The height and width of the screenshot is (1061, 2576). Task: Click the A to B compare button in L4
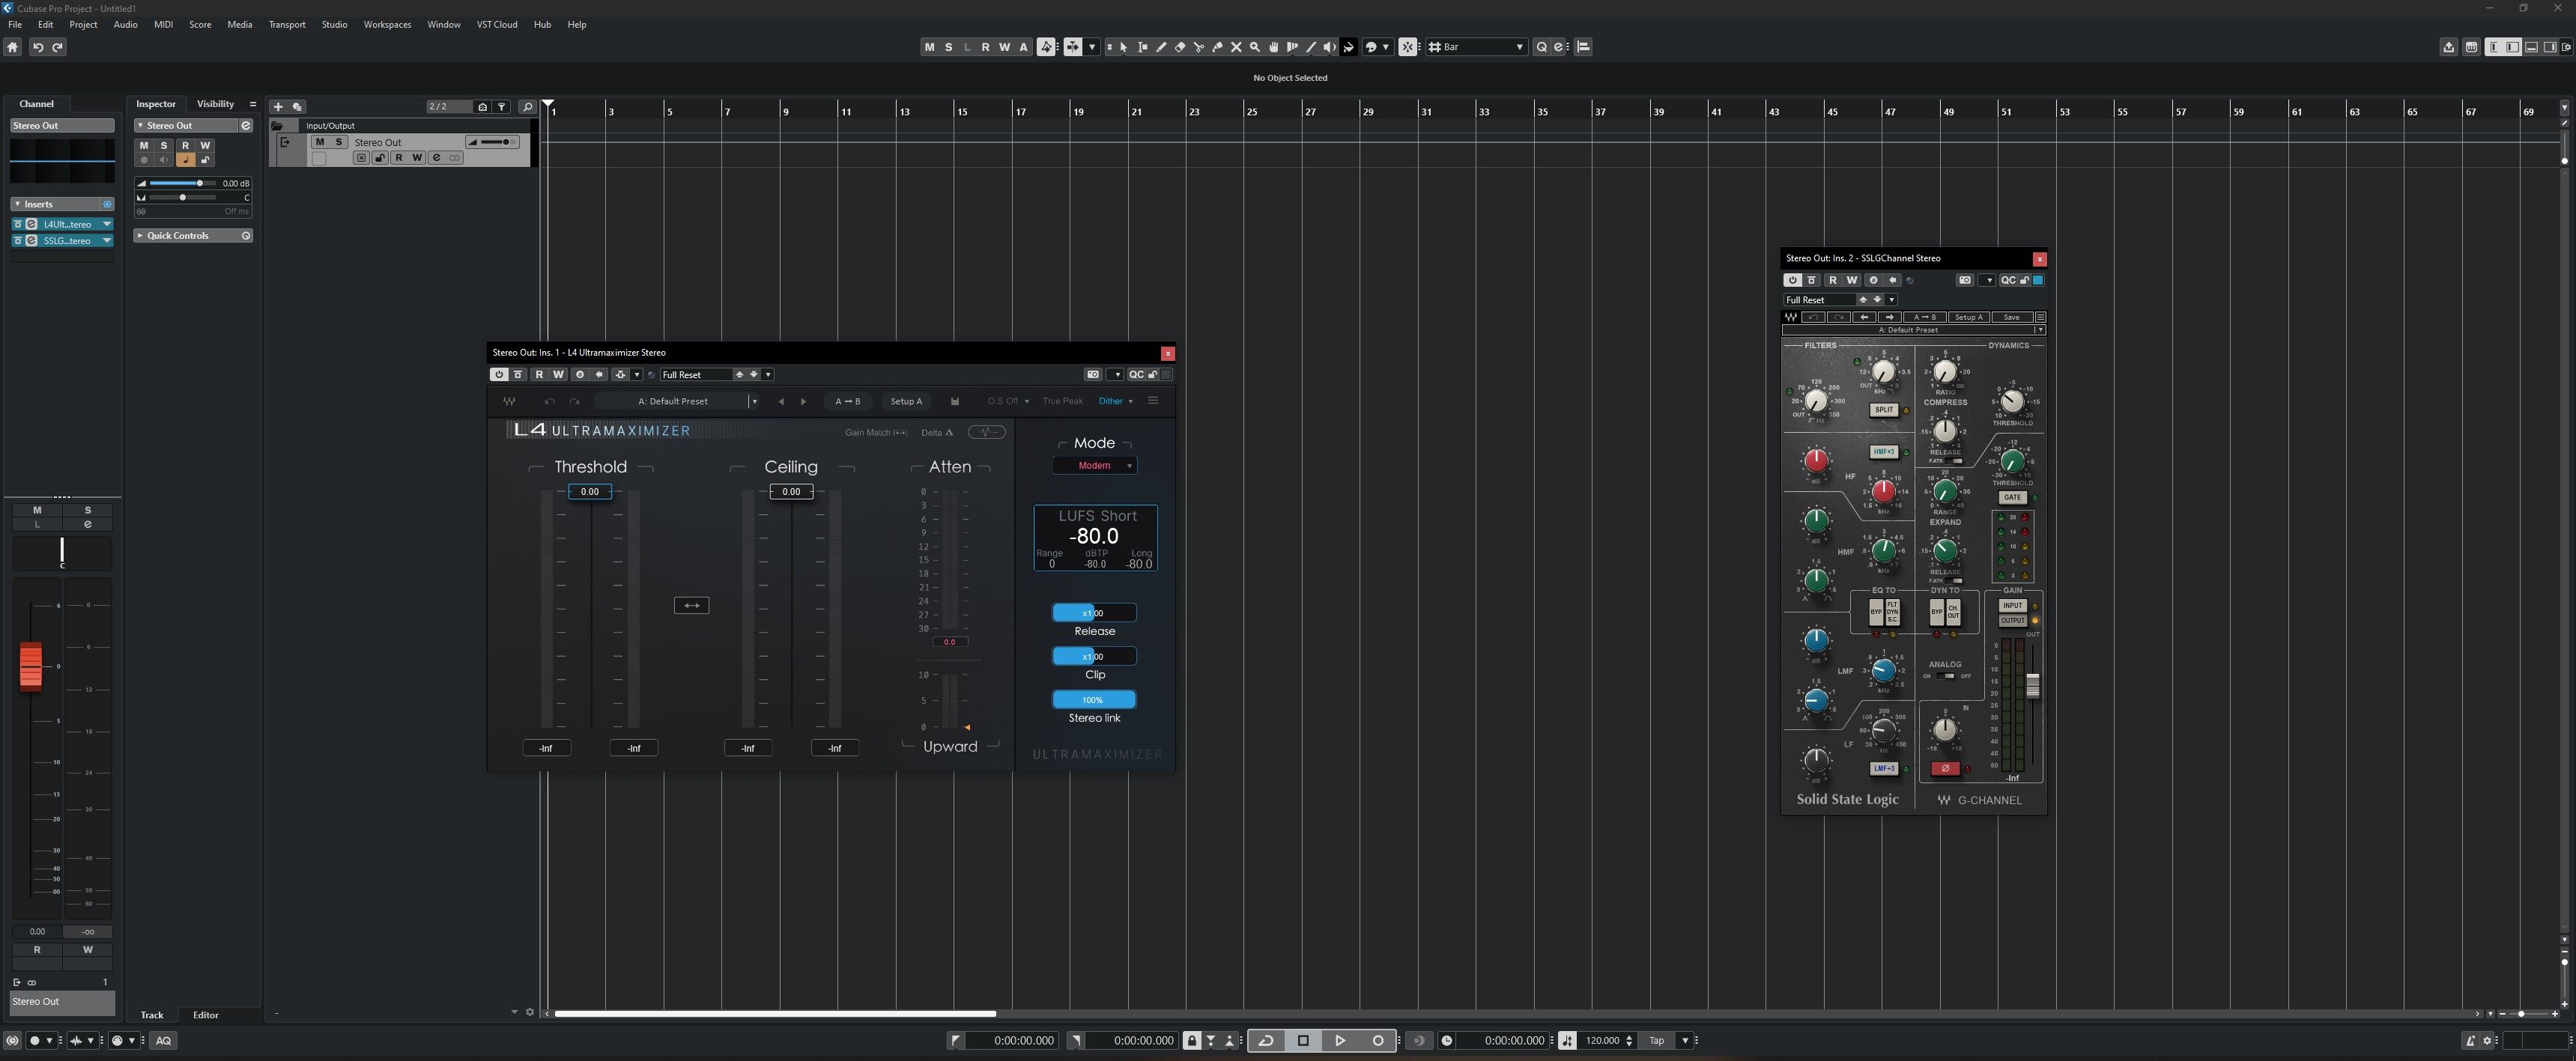[849, 401]
